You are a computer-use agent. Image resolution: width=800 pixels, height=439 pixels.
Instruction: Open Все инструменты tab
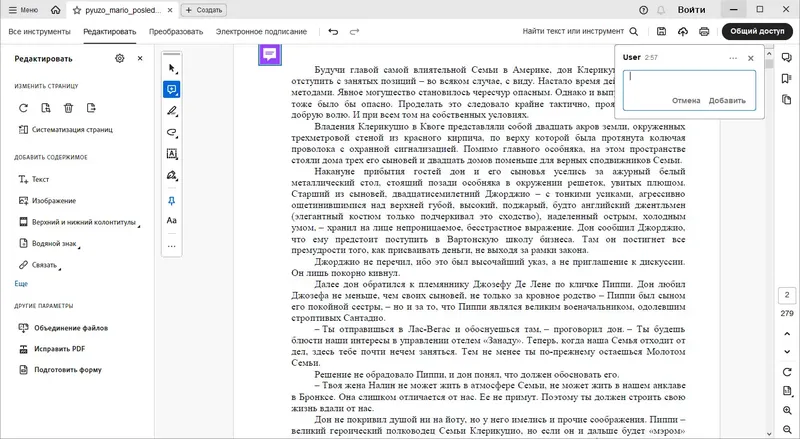(x=39, y=32)
